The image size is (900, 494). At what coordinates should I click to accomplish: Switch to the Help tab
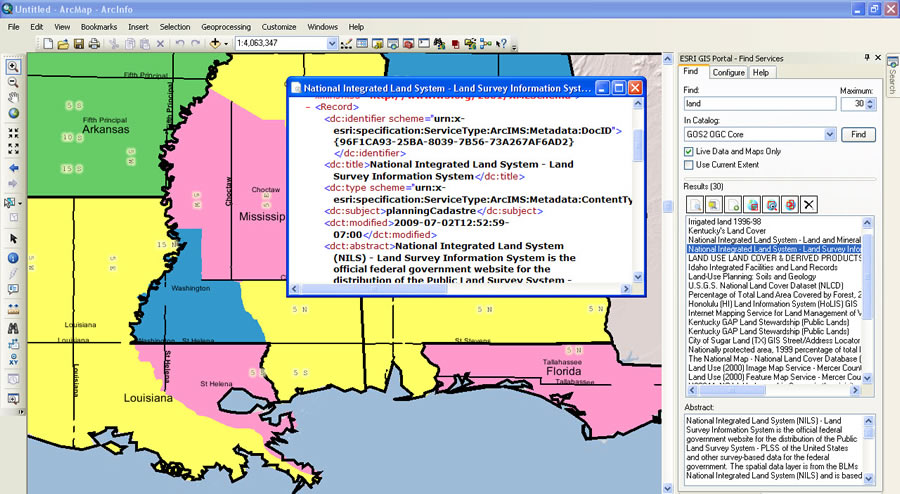tap(761, 73)
